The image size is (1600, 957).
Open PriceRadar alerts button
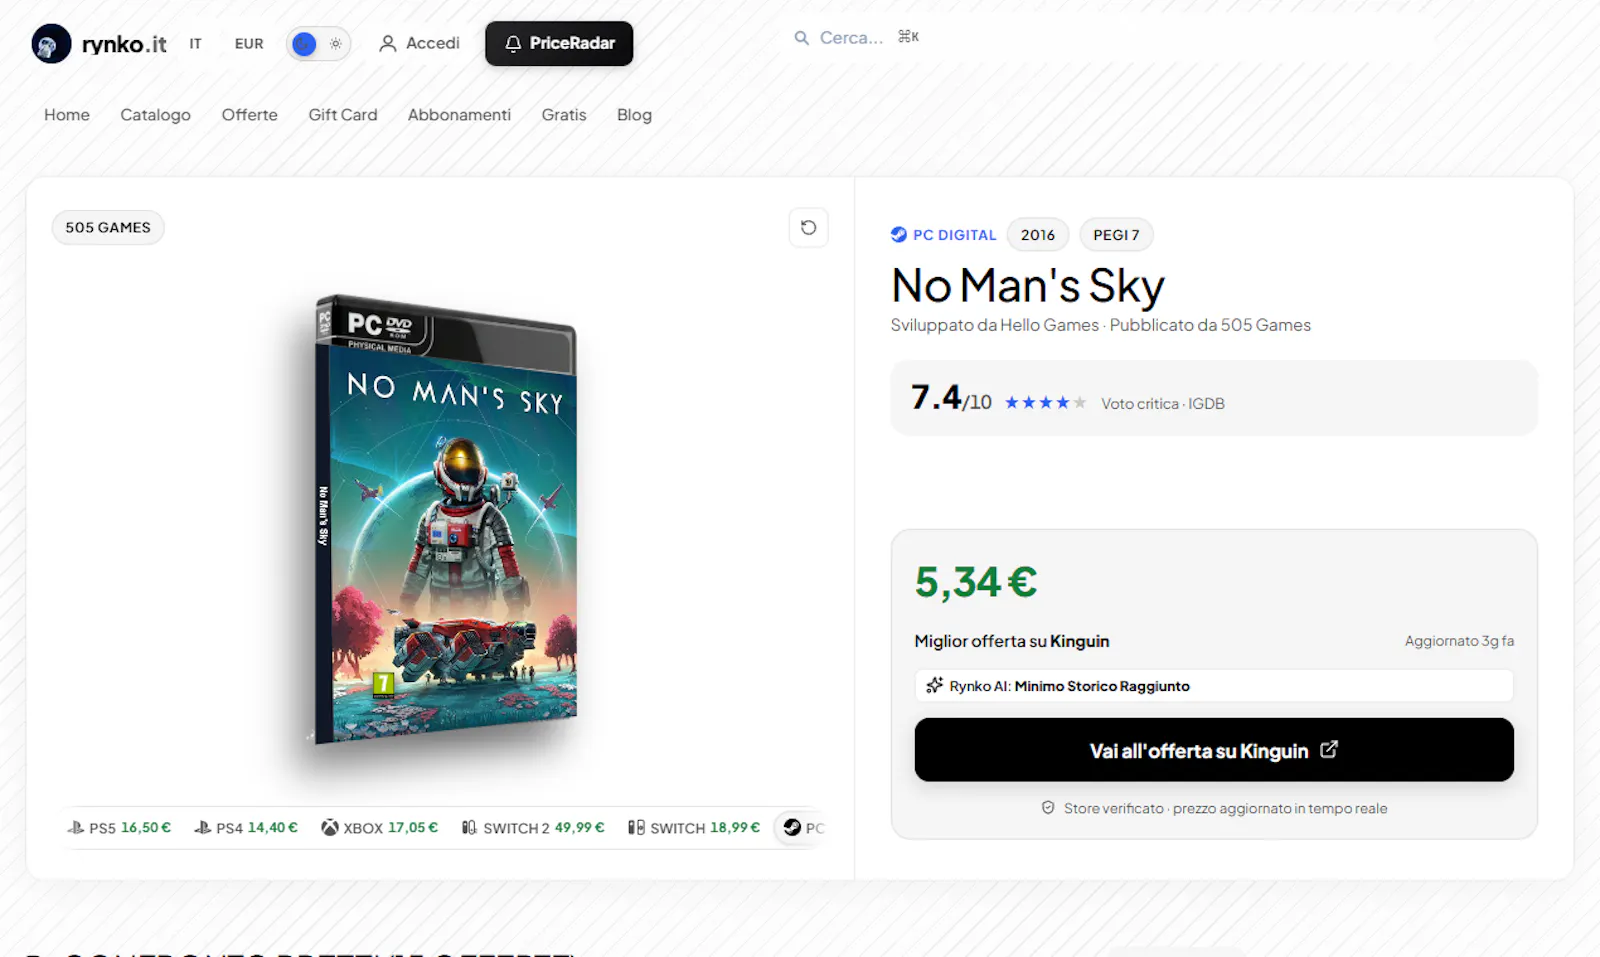click(x=559, y=44)
